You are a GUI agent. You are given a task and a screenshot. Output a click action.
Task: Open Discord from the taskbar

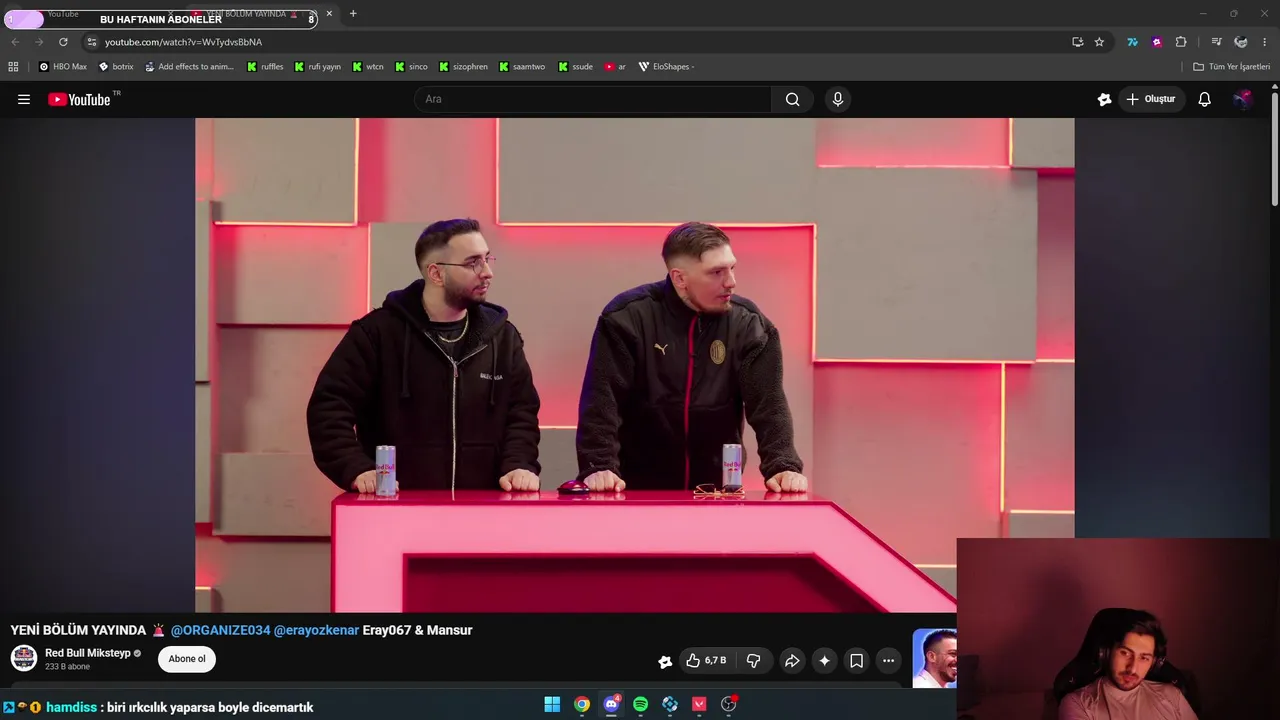611,704
